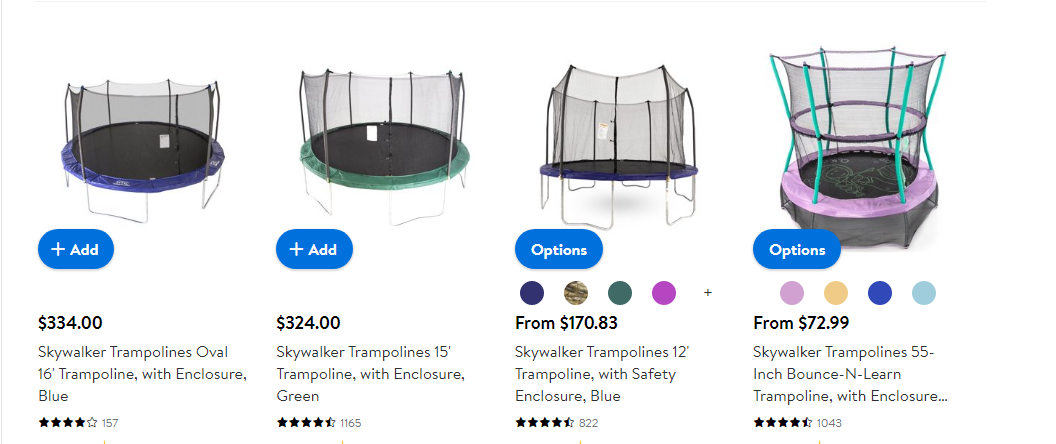The height and width of the screenshot is (444, 1056).
Task: Select the navy blue color swatch
Action: coord(532,293)
